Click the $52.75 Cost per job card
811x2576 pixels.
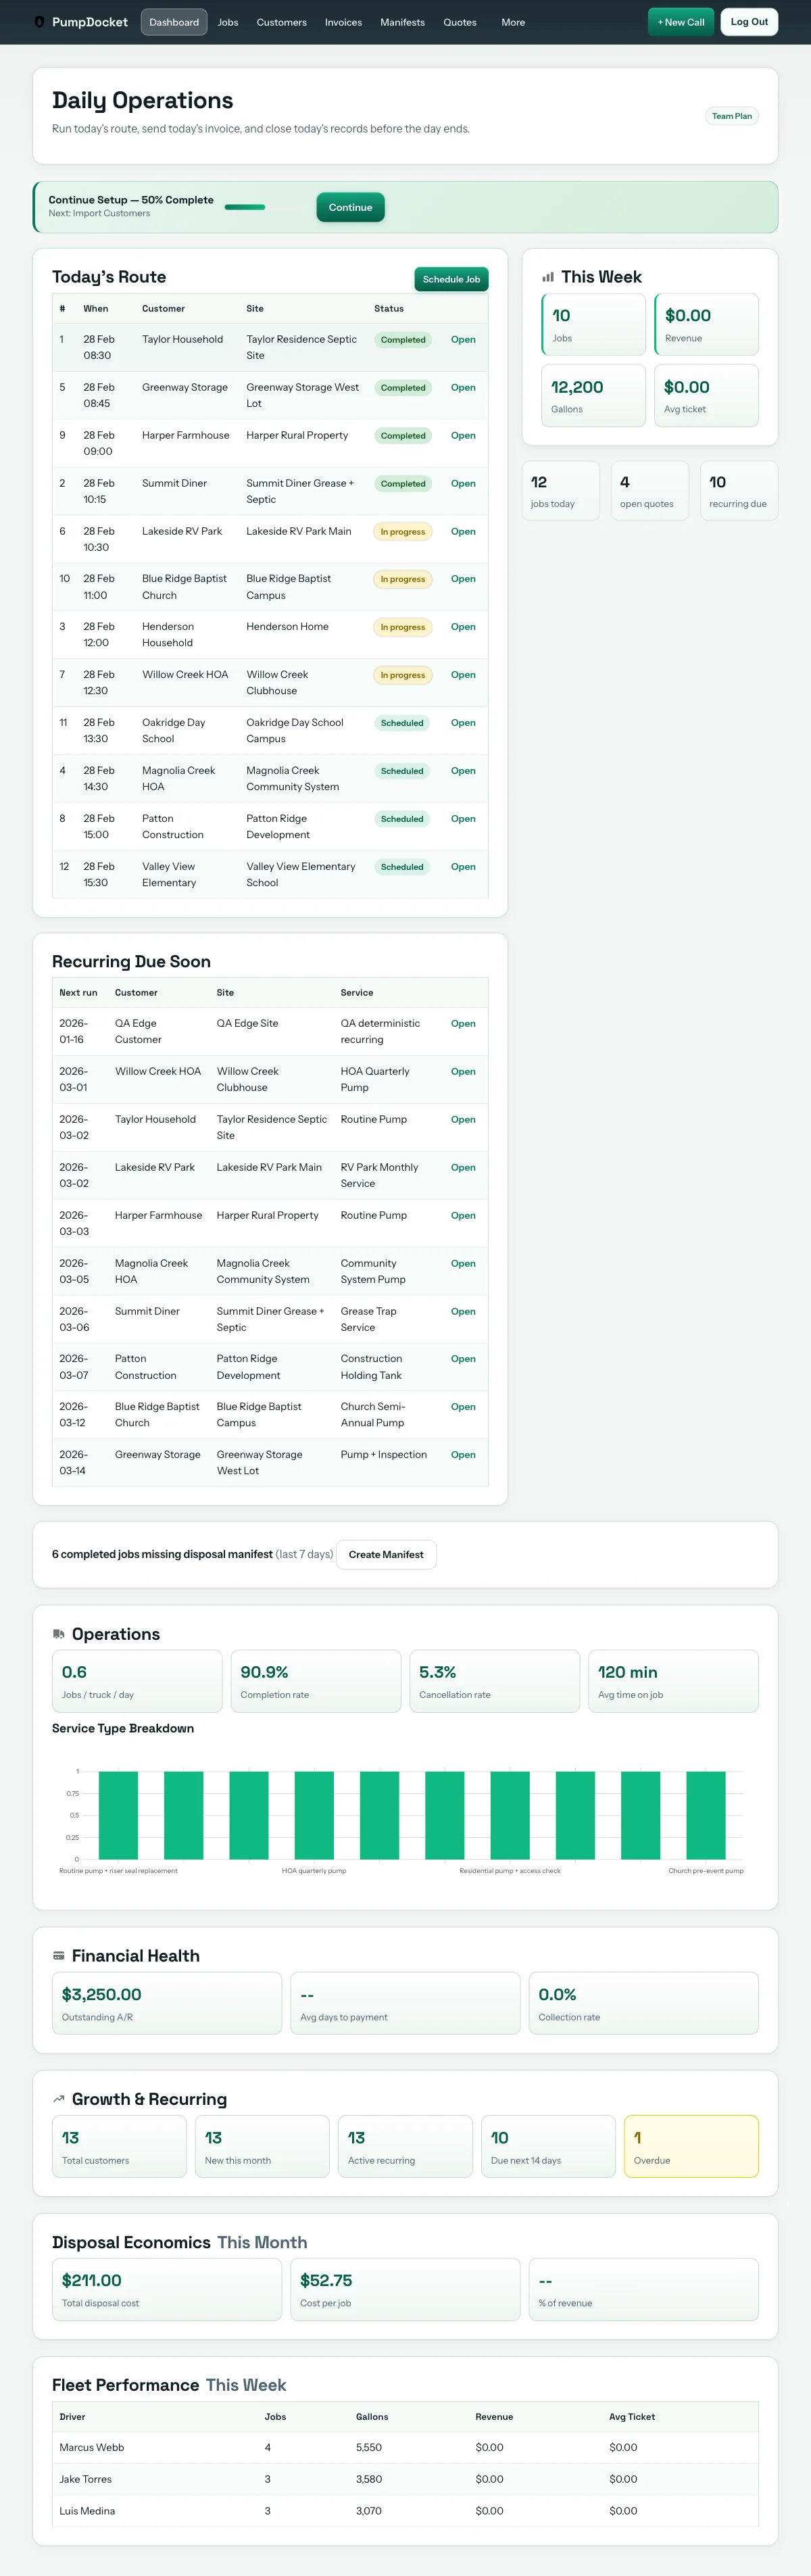point(405,2289)
